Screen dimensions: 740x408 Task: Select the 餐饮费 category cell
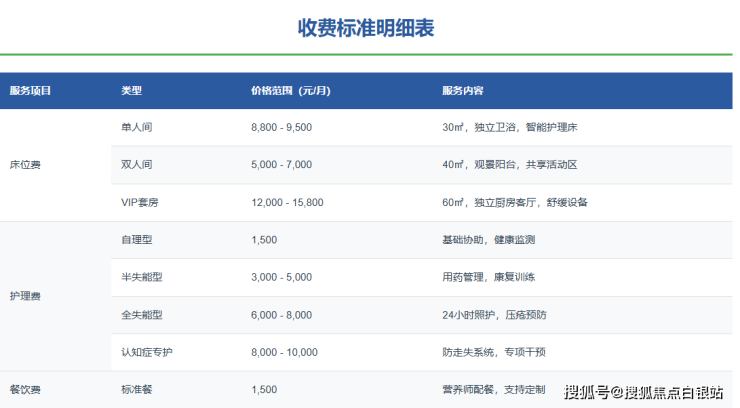coord(25,389)
